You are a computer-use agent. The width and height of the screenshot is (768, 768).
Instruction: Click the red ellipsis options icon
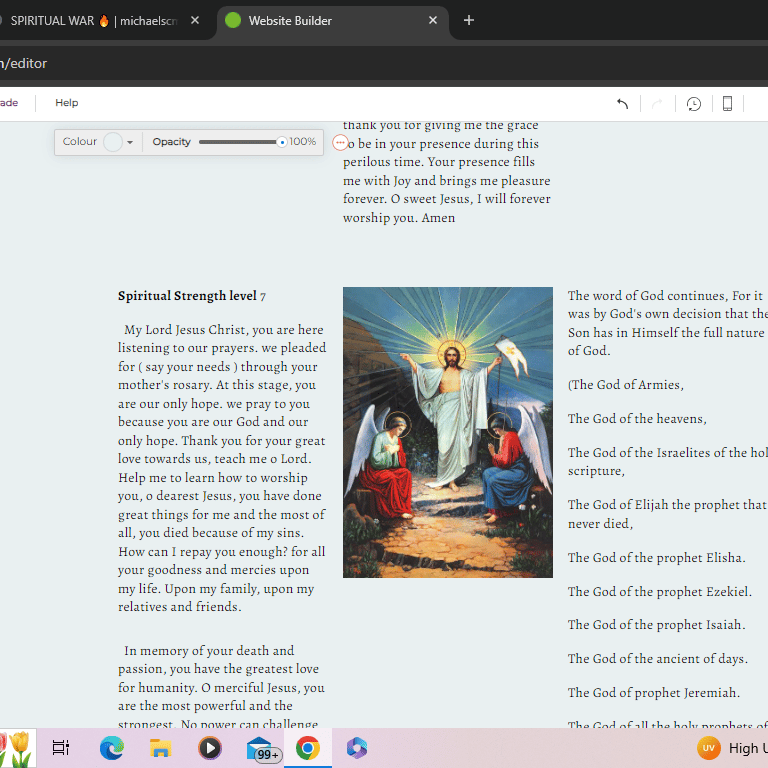coord(340,143)
